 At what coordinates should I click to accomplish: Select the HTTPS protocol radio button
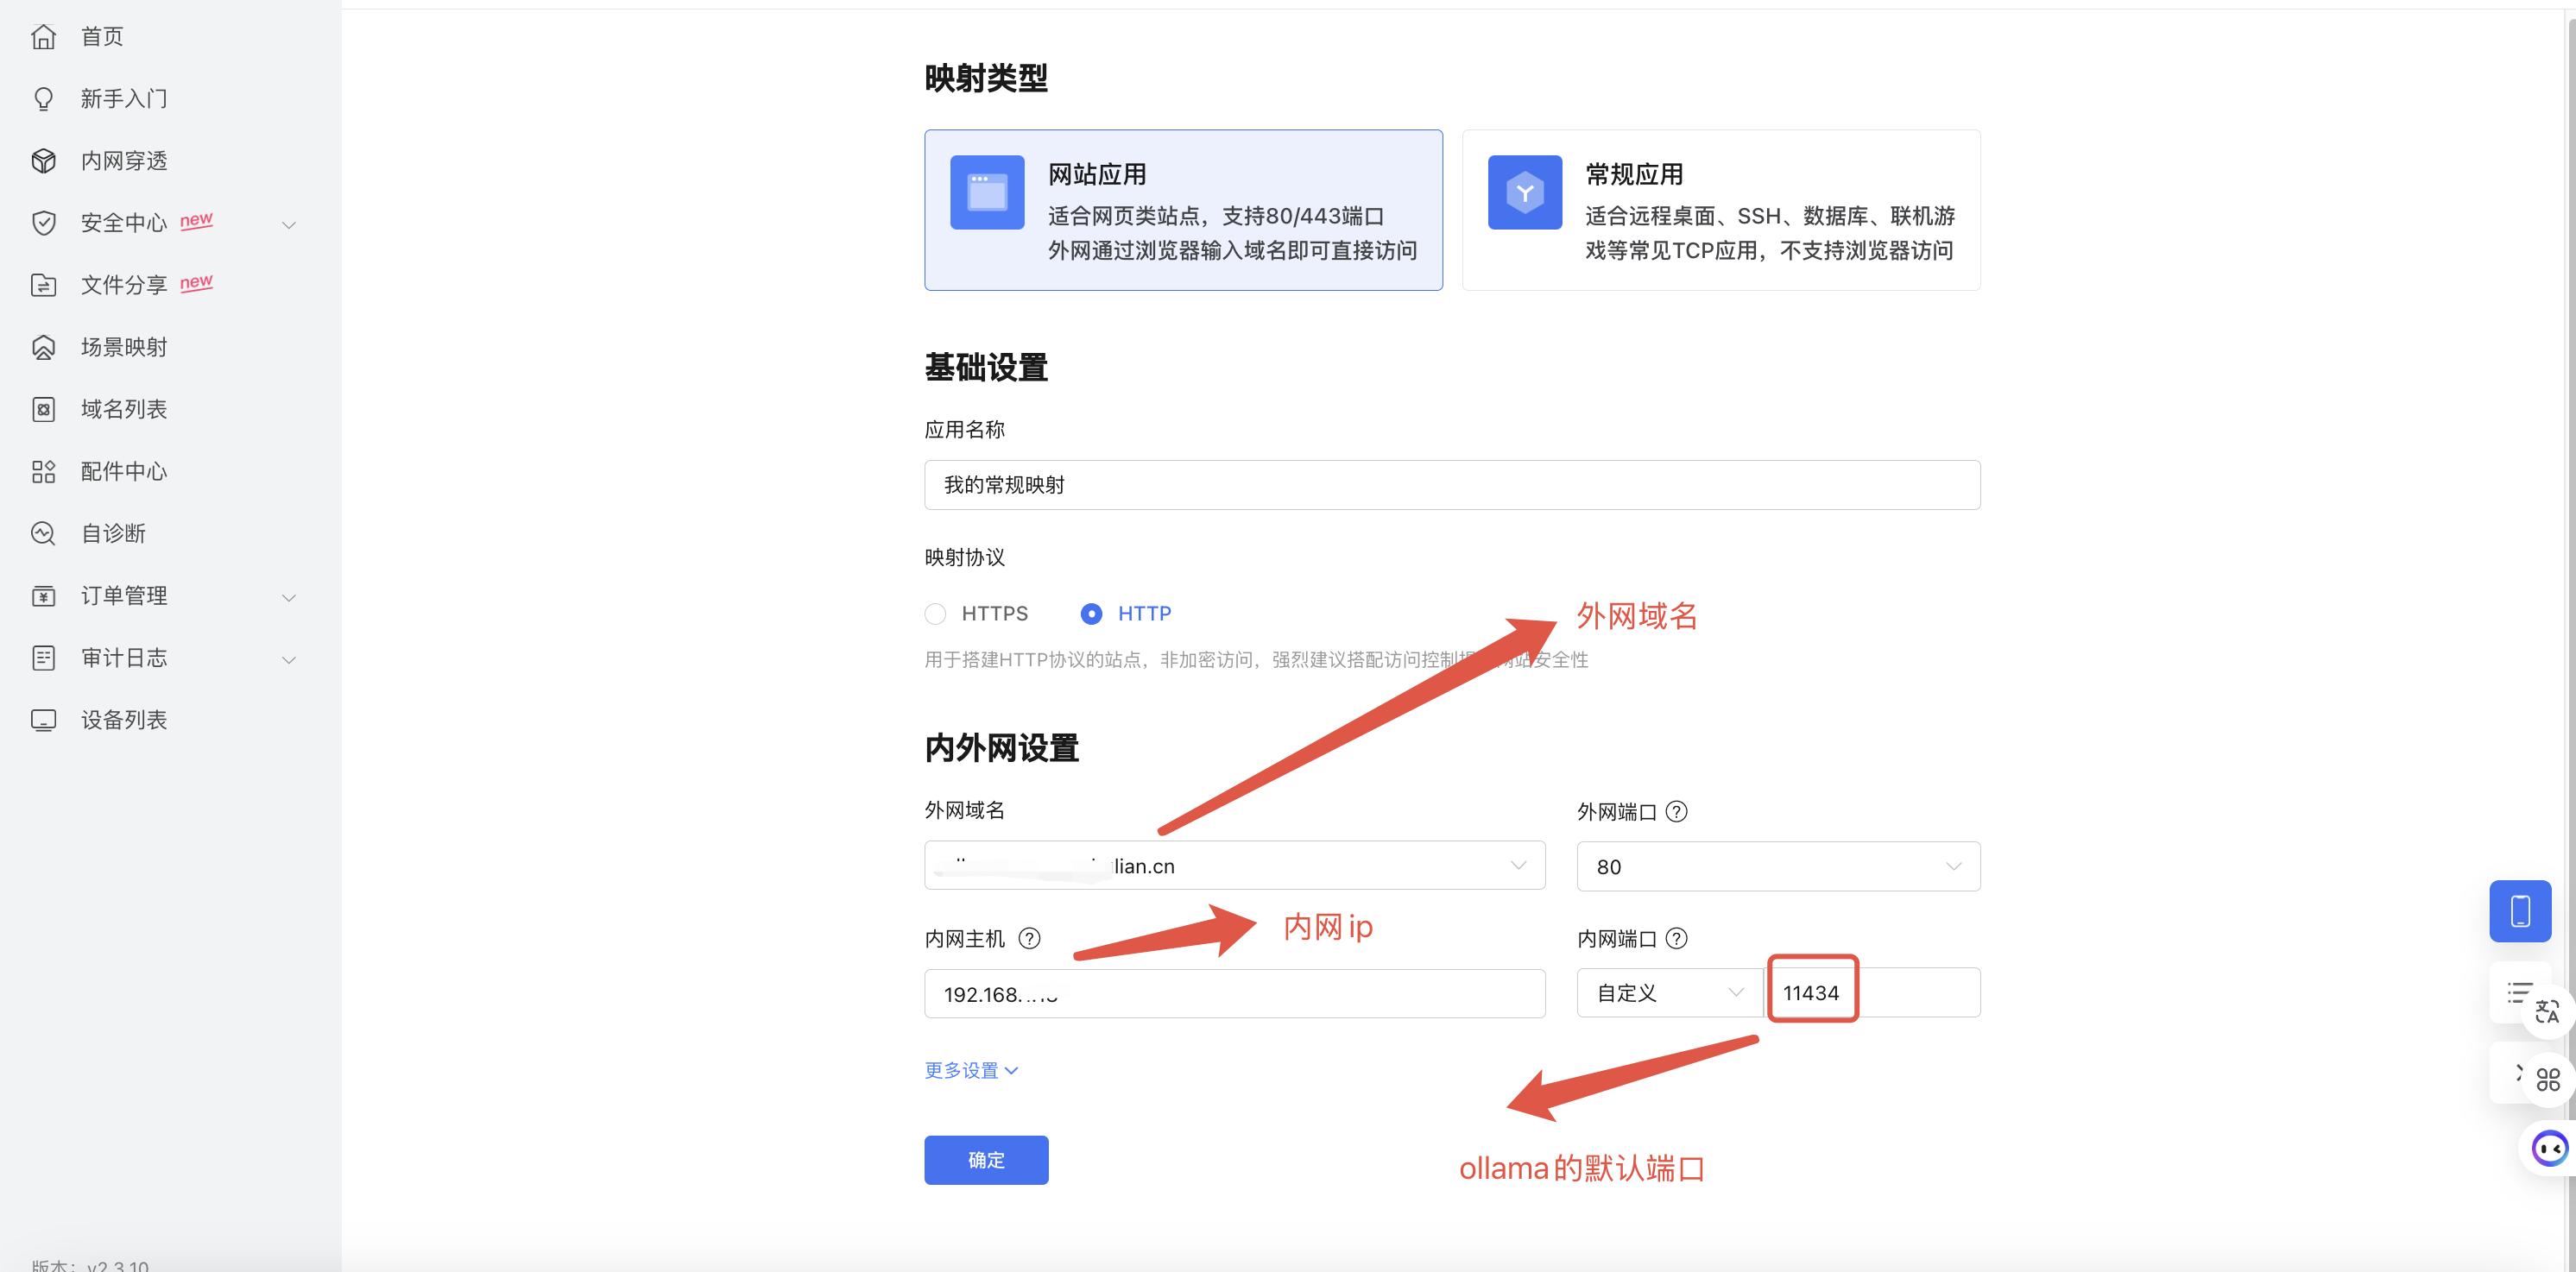coord(935,614)
